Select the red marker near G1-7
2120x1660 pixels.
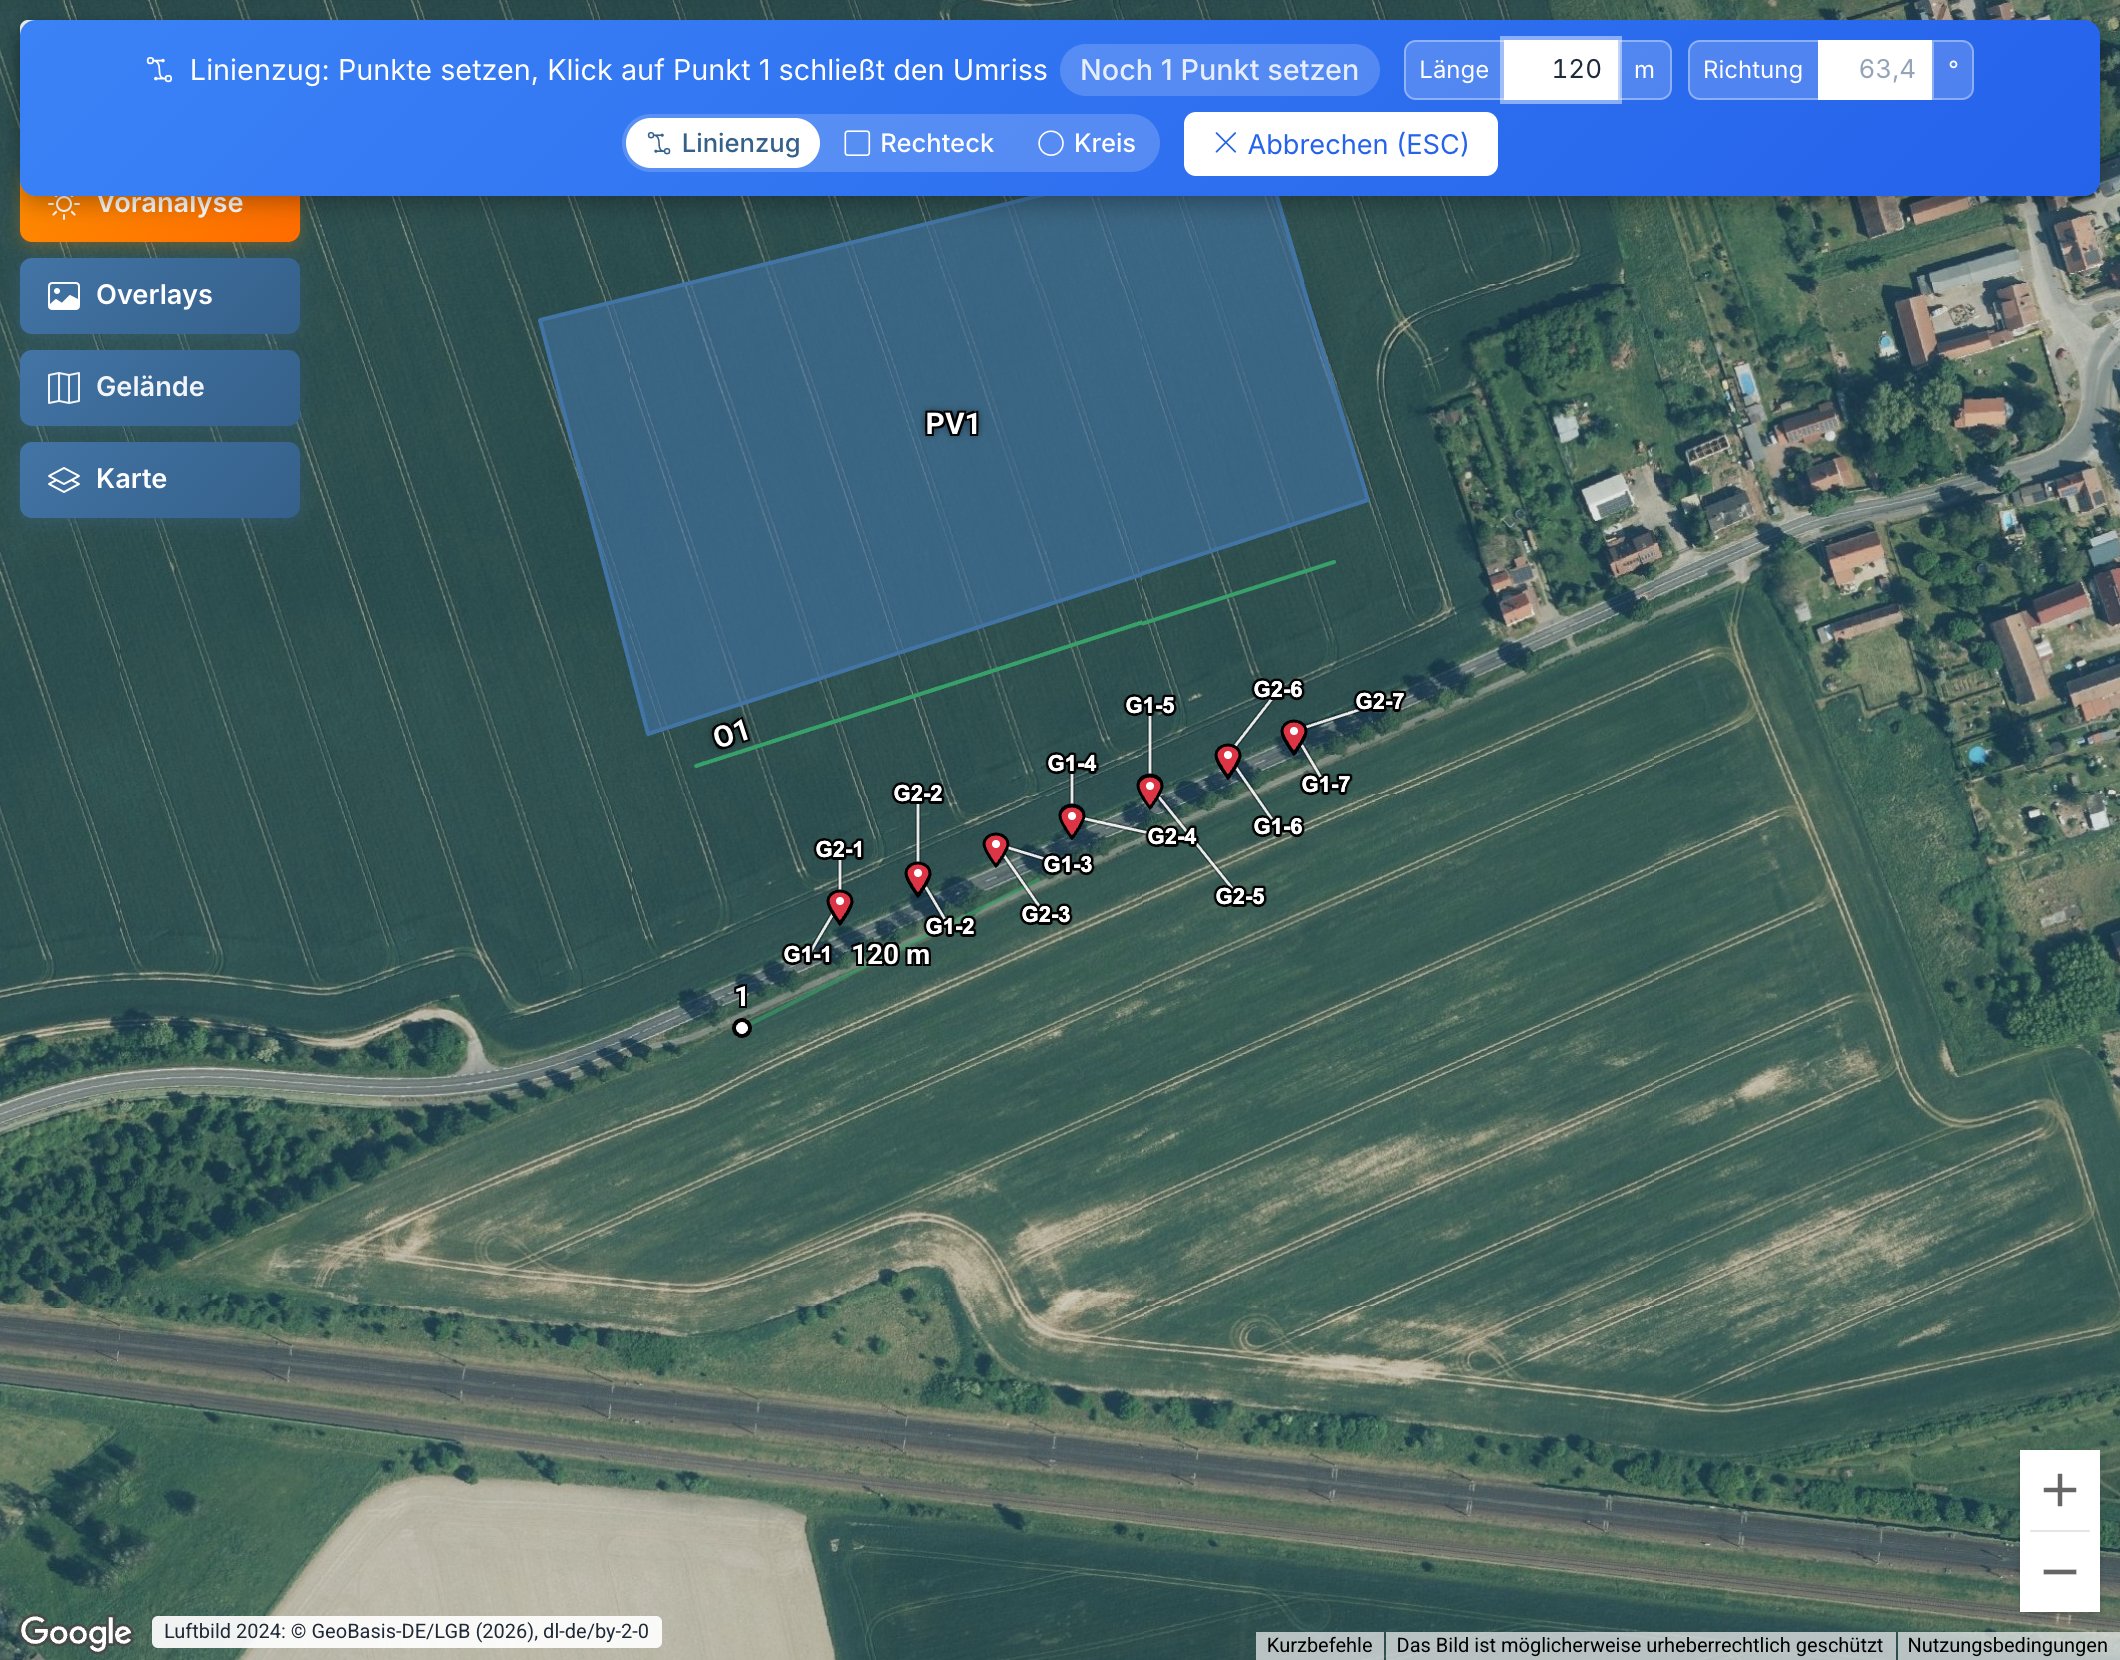coord(1293,734)
